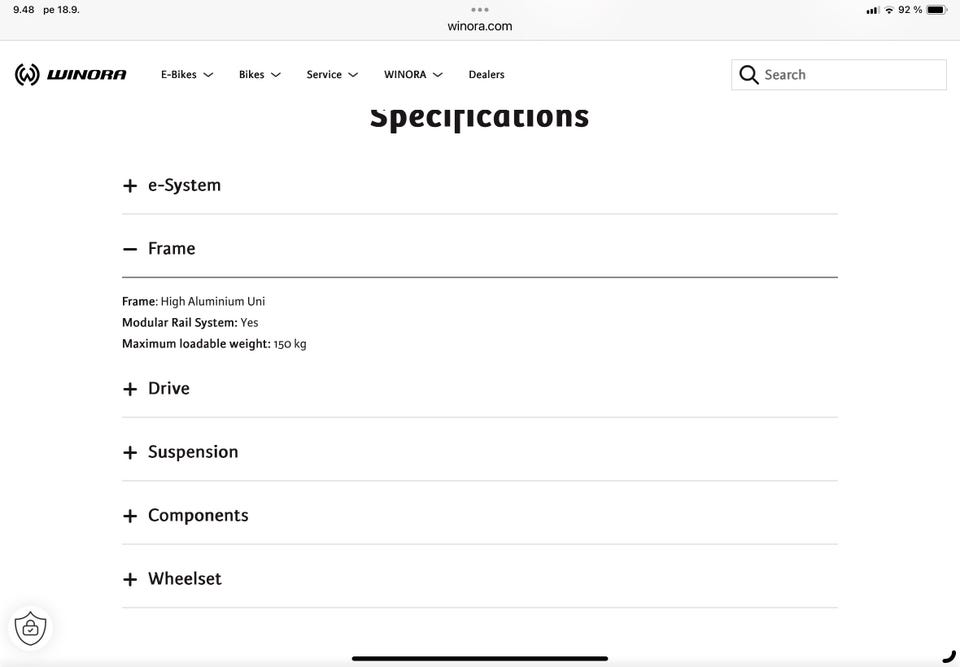Open the privacy shield lock icon

(x=31, y=628)
